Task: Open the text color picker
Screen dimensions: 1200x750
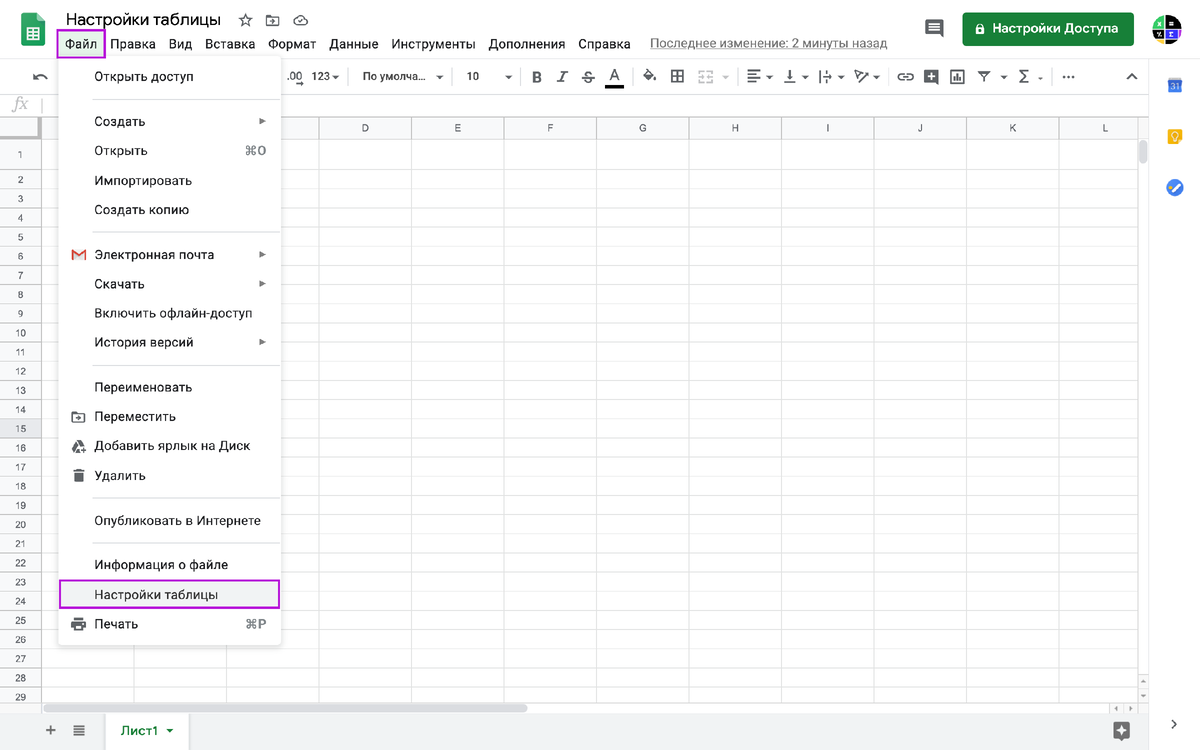Action: (x=614, y=77)
